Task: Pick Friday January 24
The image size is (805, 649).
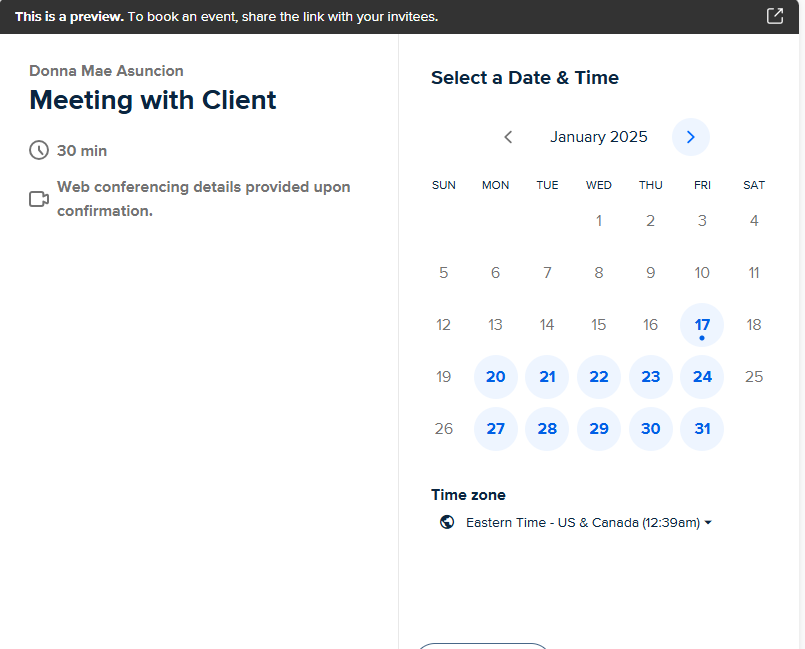Action: [702, 377]
